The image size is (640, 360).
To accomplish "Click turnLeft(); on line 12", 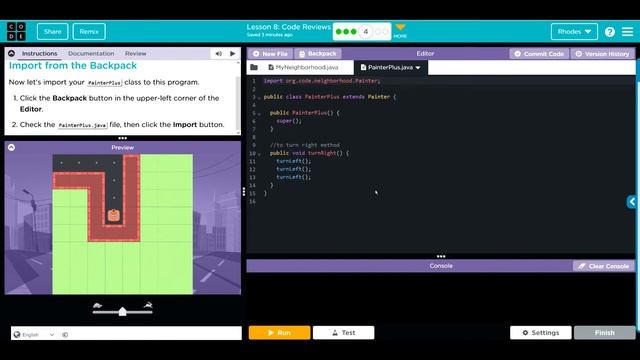I will tap(293, 169).
